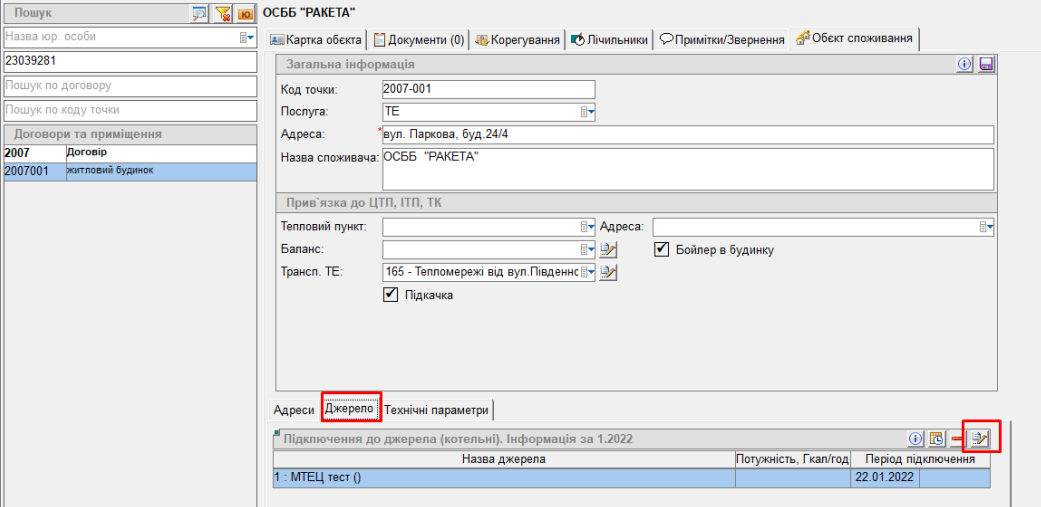
Task: Click edit icon in source connection panel header
Action: 979,438
